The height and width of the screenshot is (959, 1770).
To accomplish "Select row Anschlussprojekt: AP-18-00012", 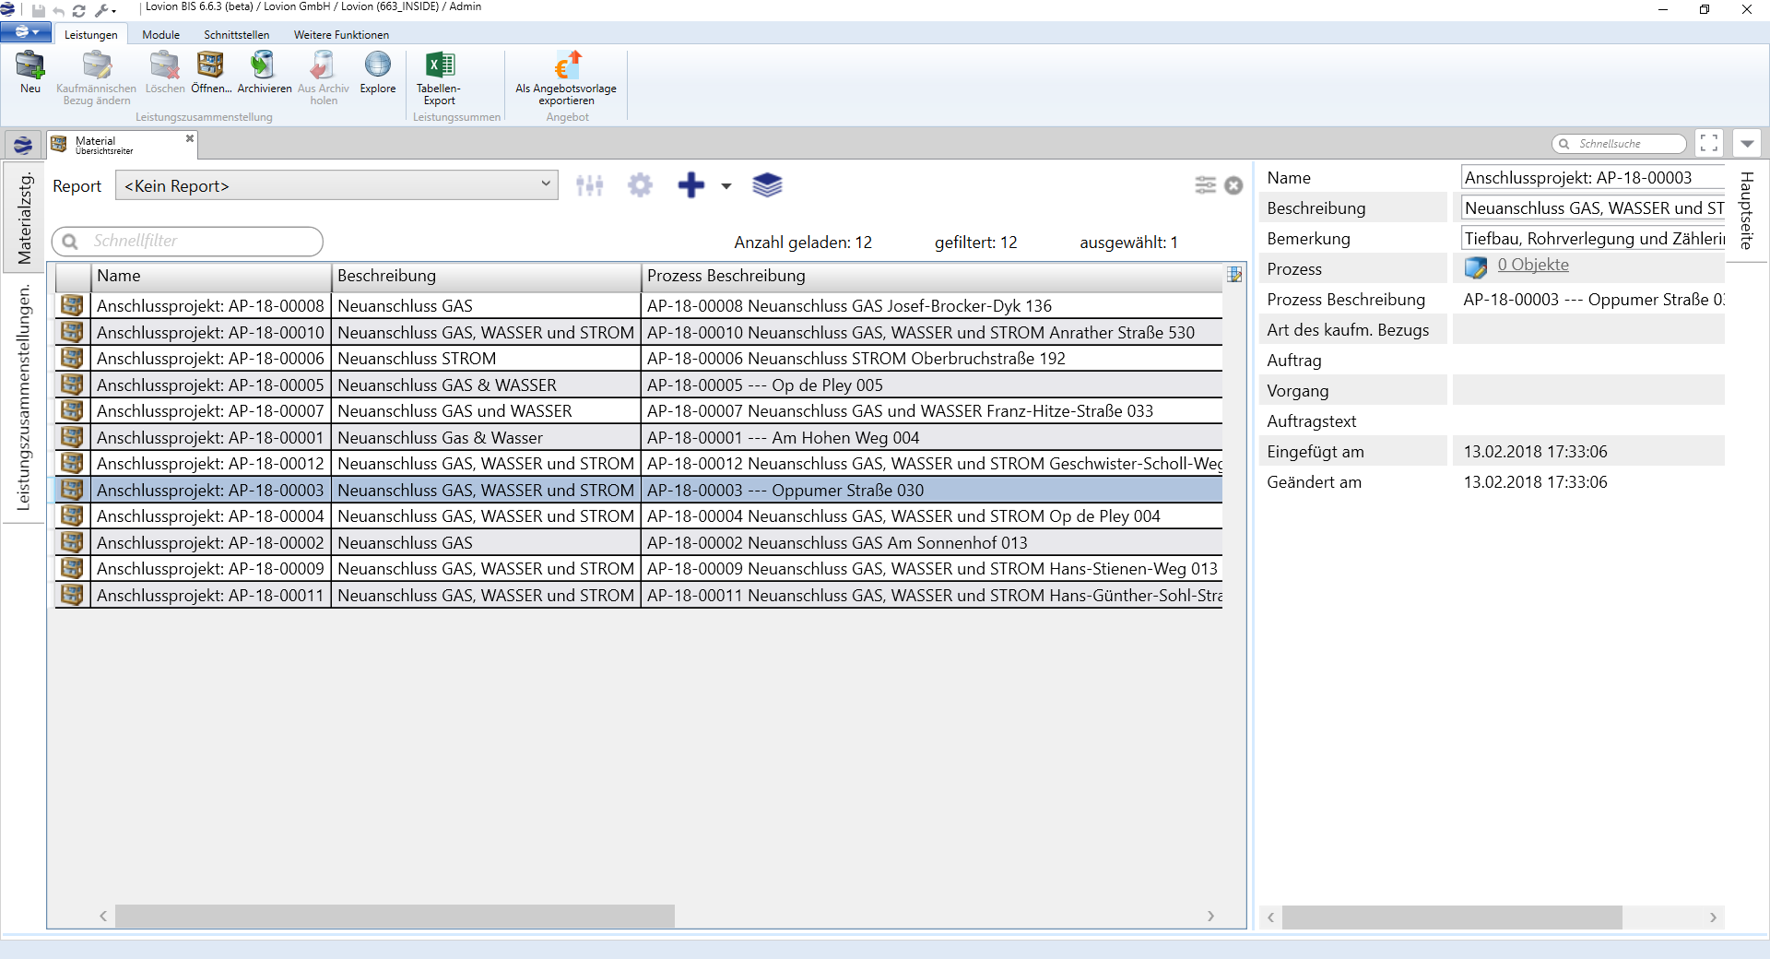I will tap(638, 463).
